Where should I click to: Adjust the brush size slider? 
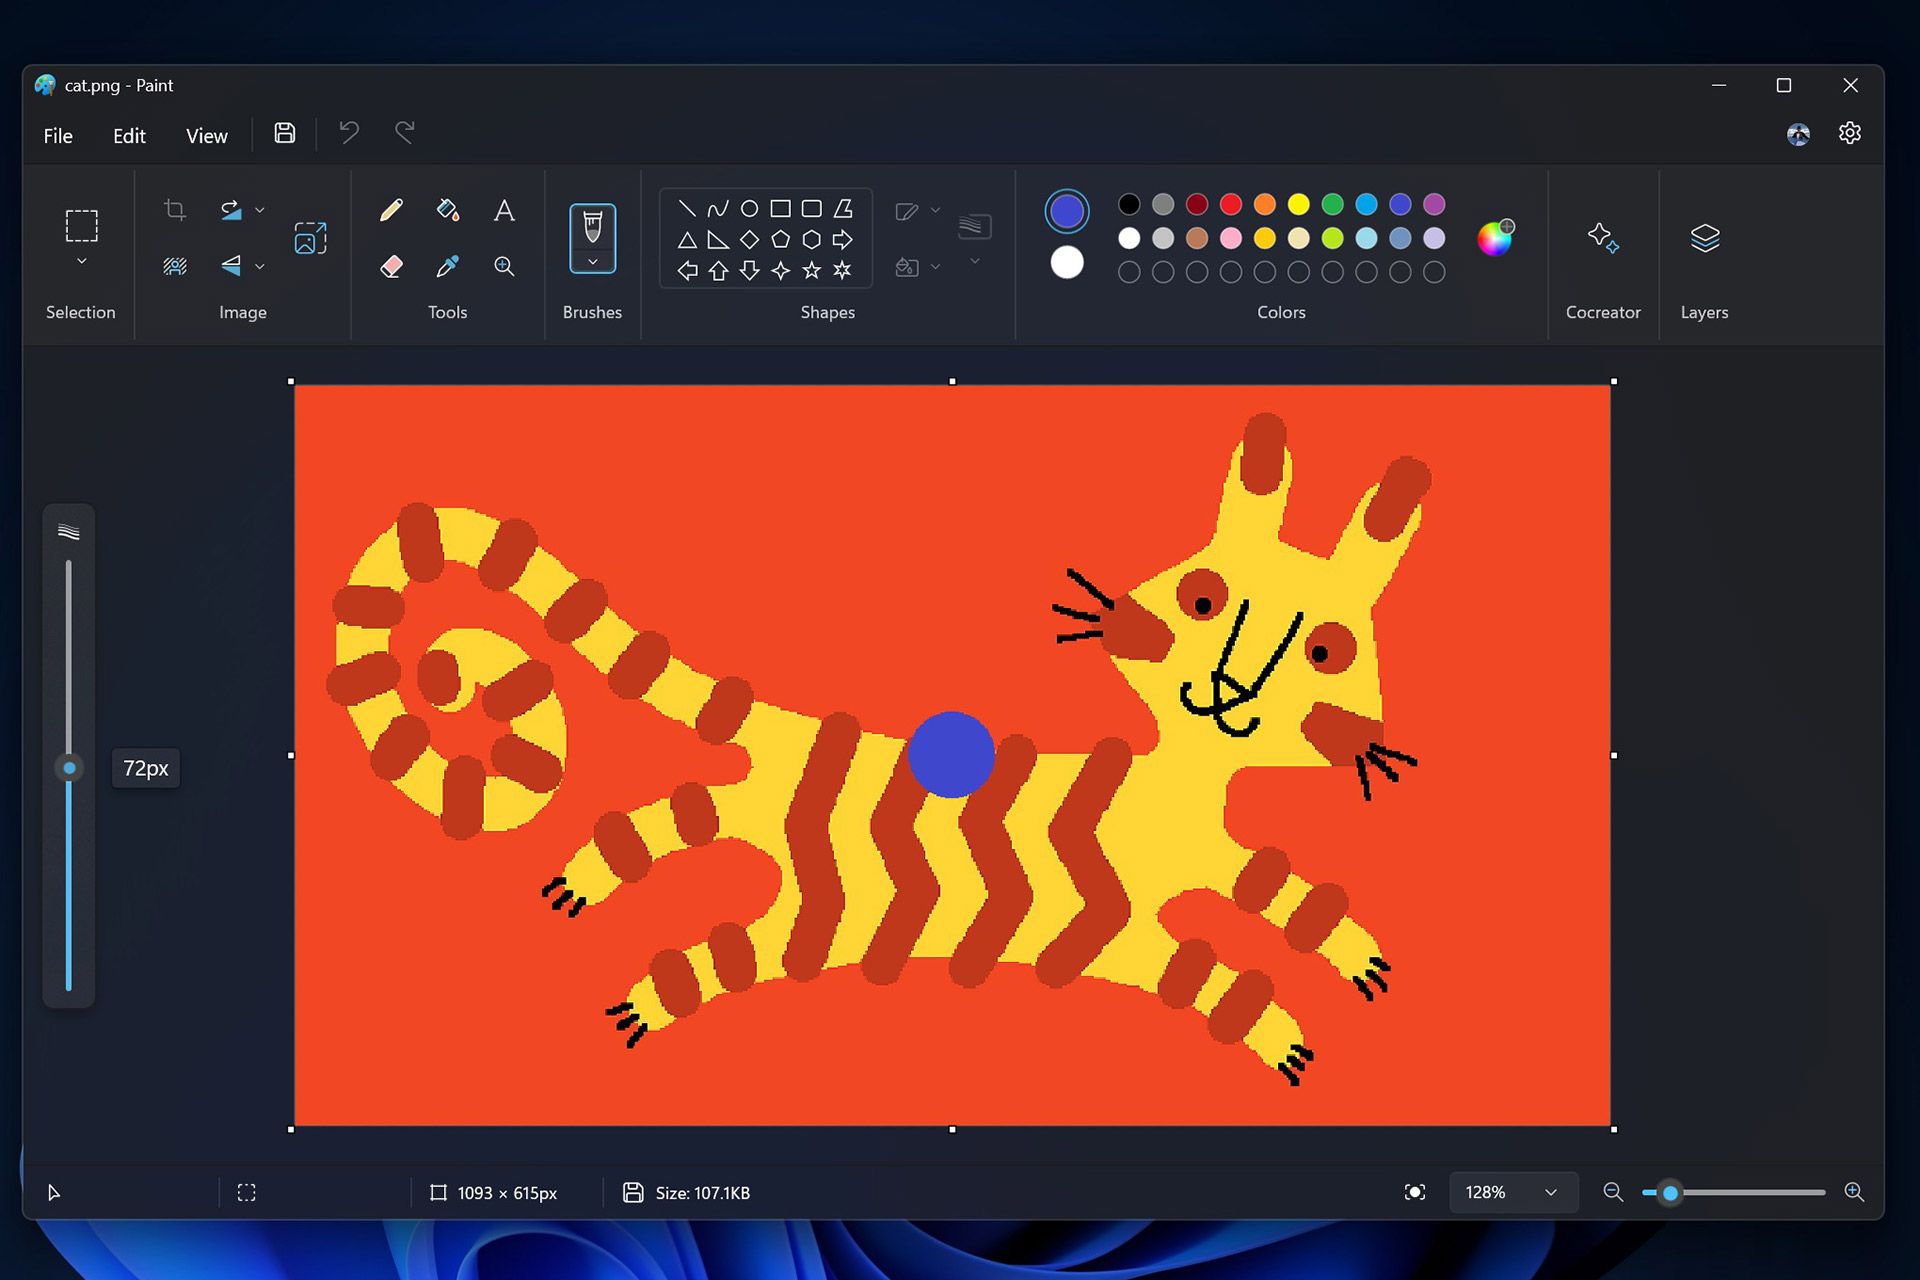pos(69,767)
